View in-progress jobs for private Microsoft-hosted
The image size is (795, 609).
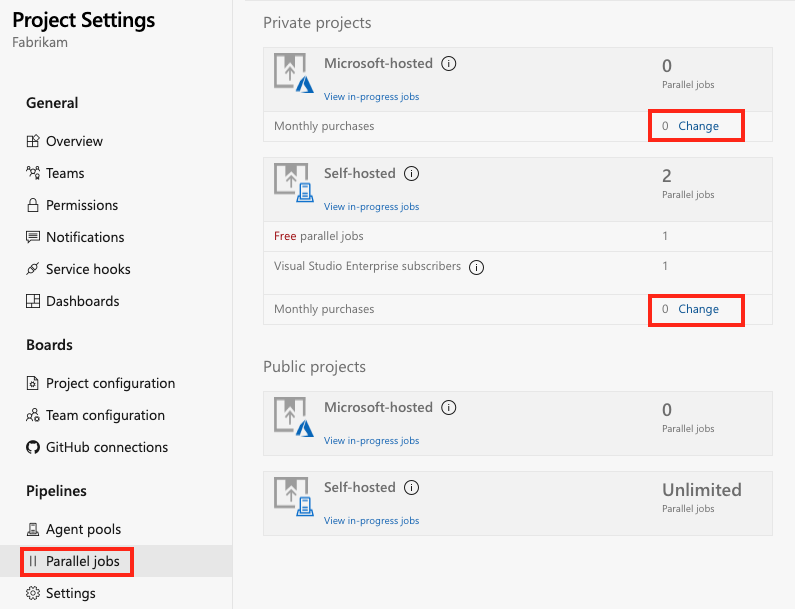point(371,97)
